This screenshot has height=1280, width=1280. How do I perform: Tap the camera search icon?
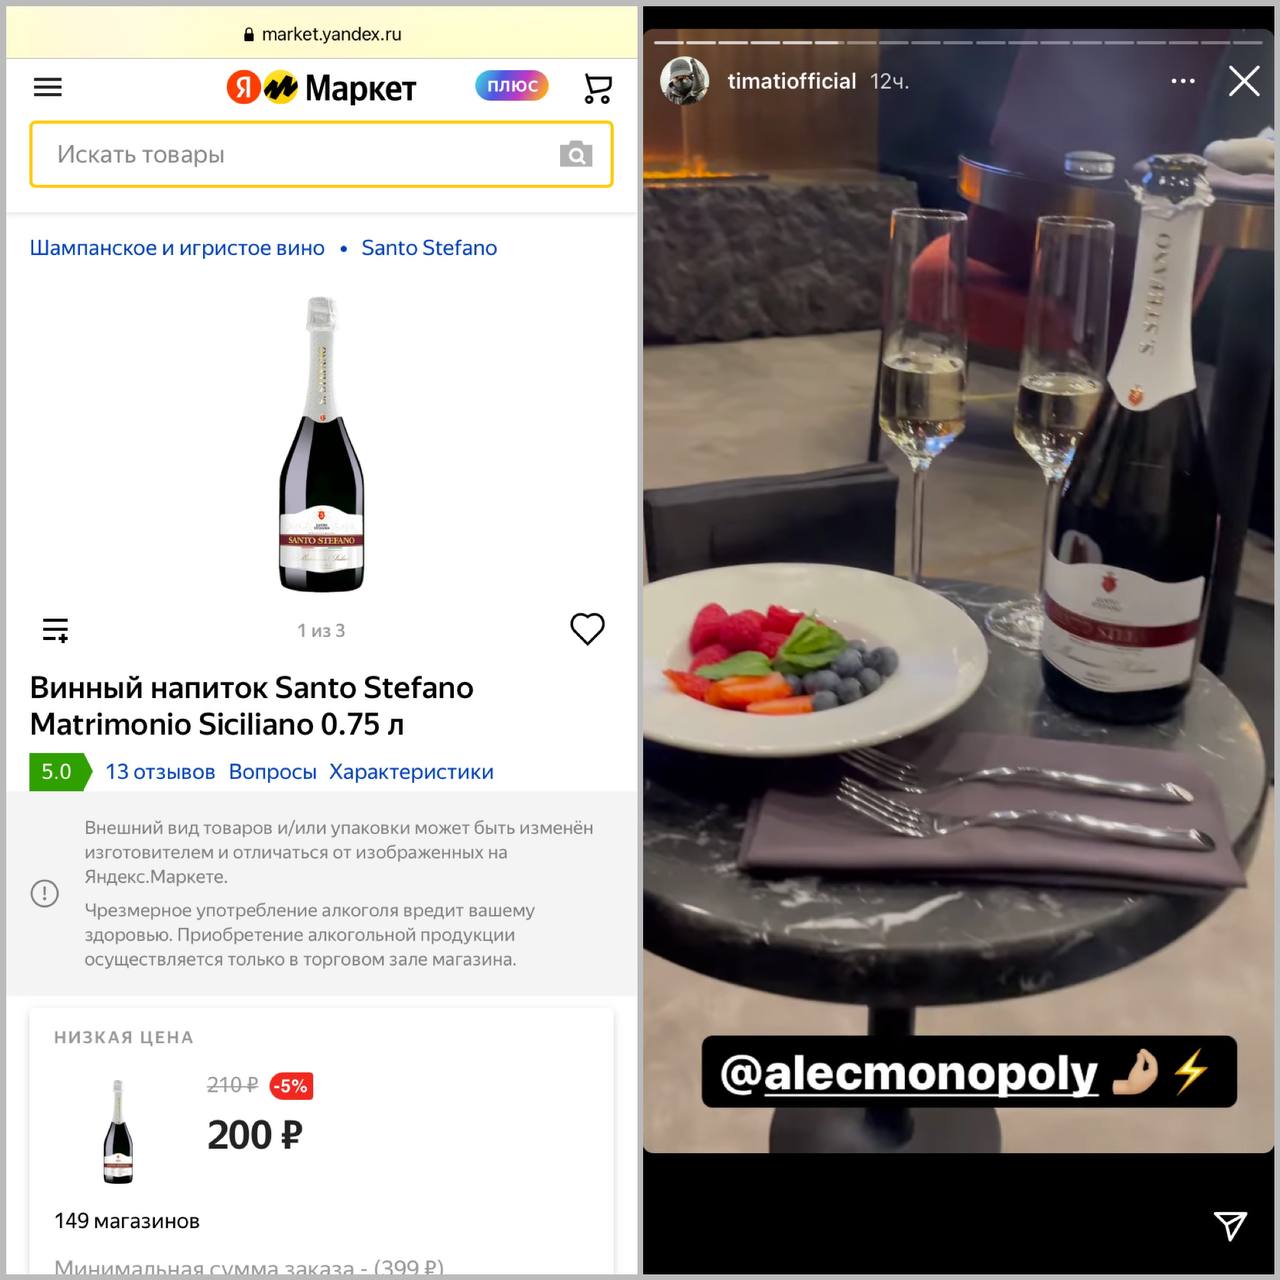pyautogui.click(x=576, y=154)
